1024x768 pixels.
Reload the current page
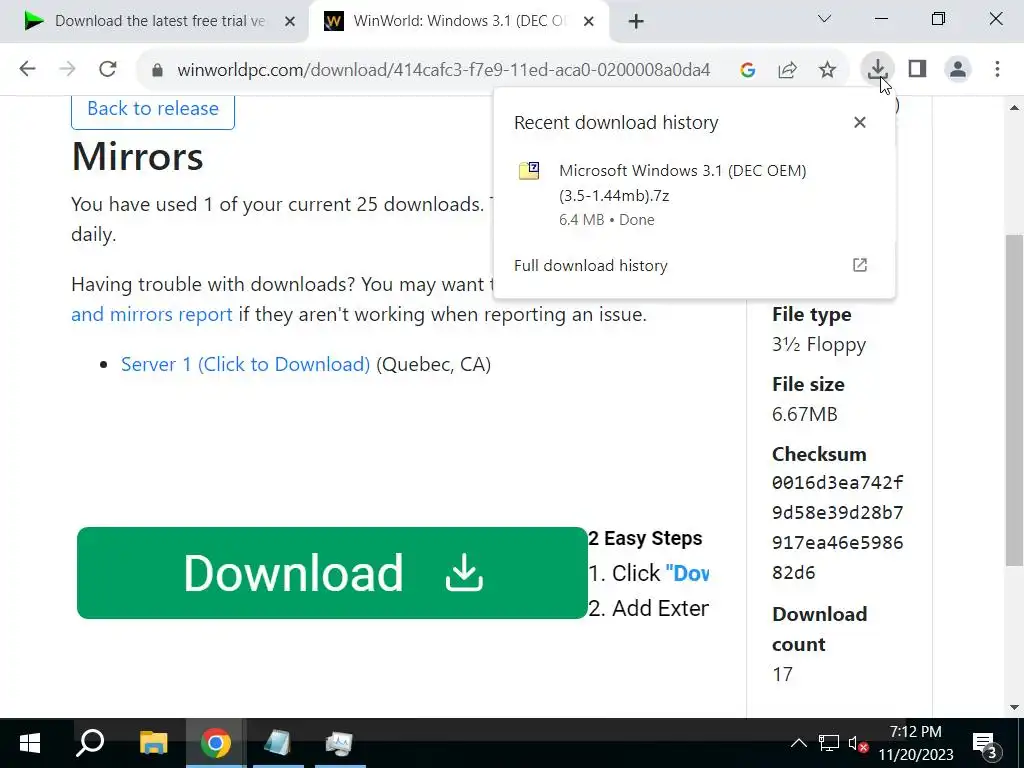pyautogui.click(x=108, y=69)
